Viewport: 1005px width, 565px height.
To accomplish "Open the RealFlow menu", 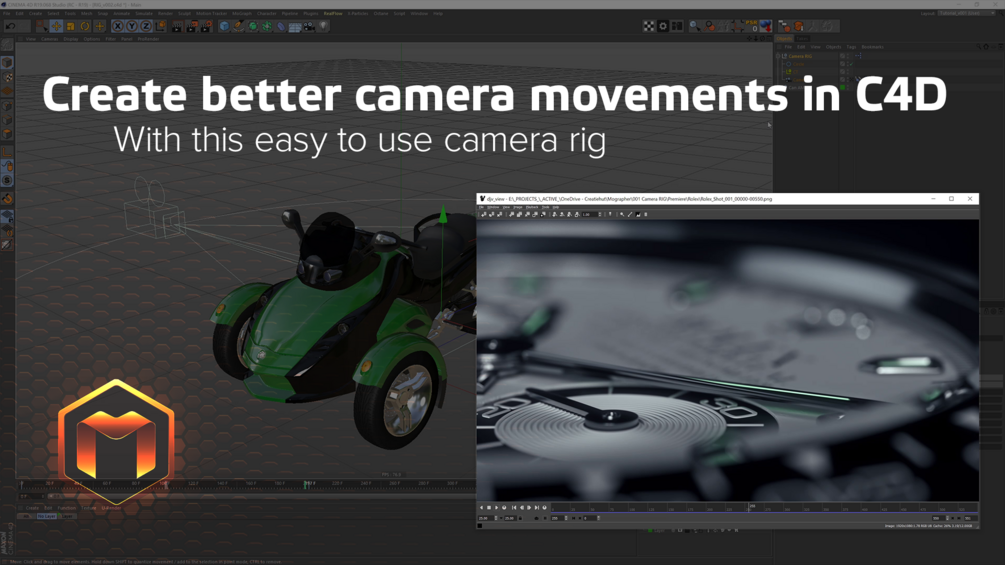I will pos(333,13).
